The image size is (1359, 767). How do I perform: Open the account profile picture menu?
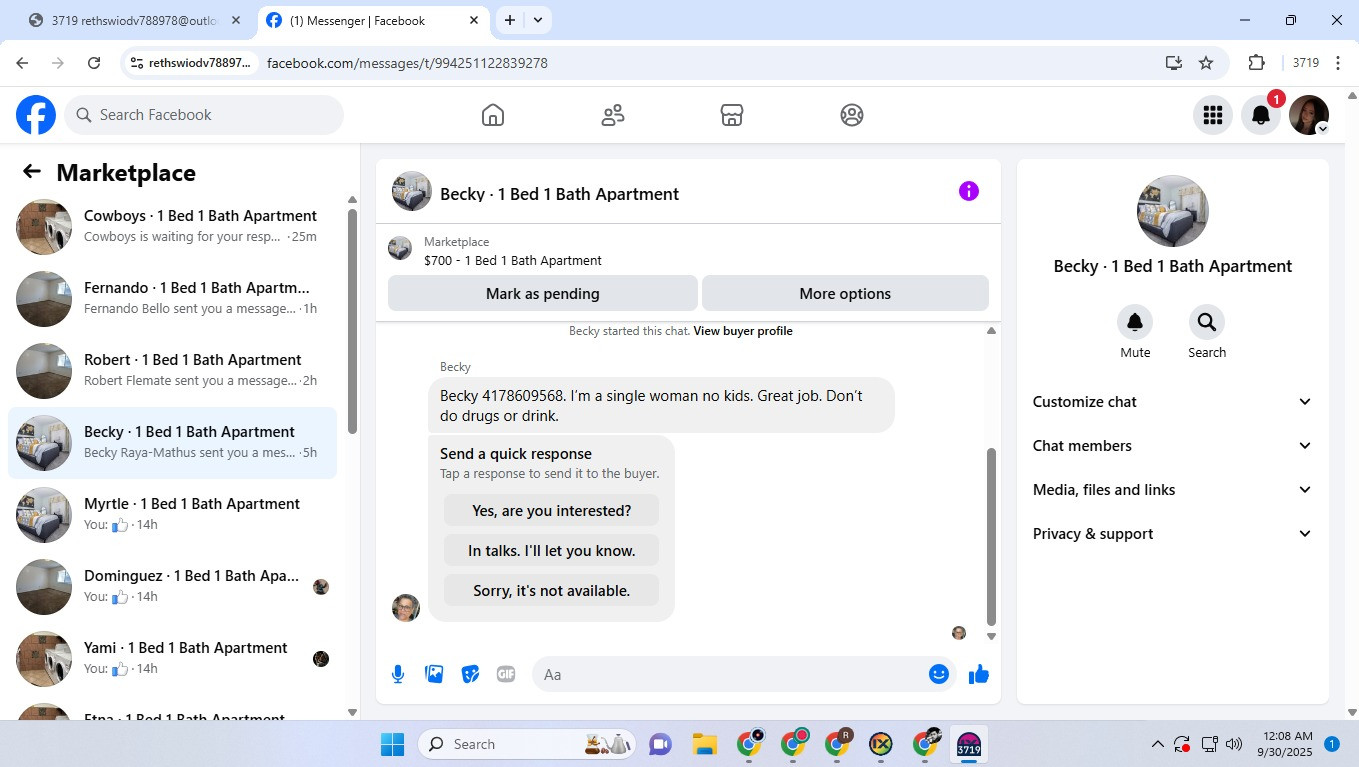pos(1309,115)
